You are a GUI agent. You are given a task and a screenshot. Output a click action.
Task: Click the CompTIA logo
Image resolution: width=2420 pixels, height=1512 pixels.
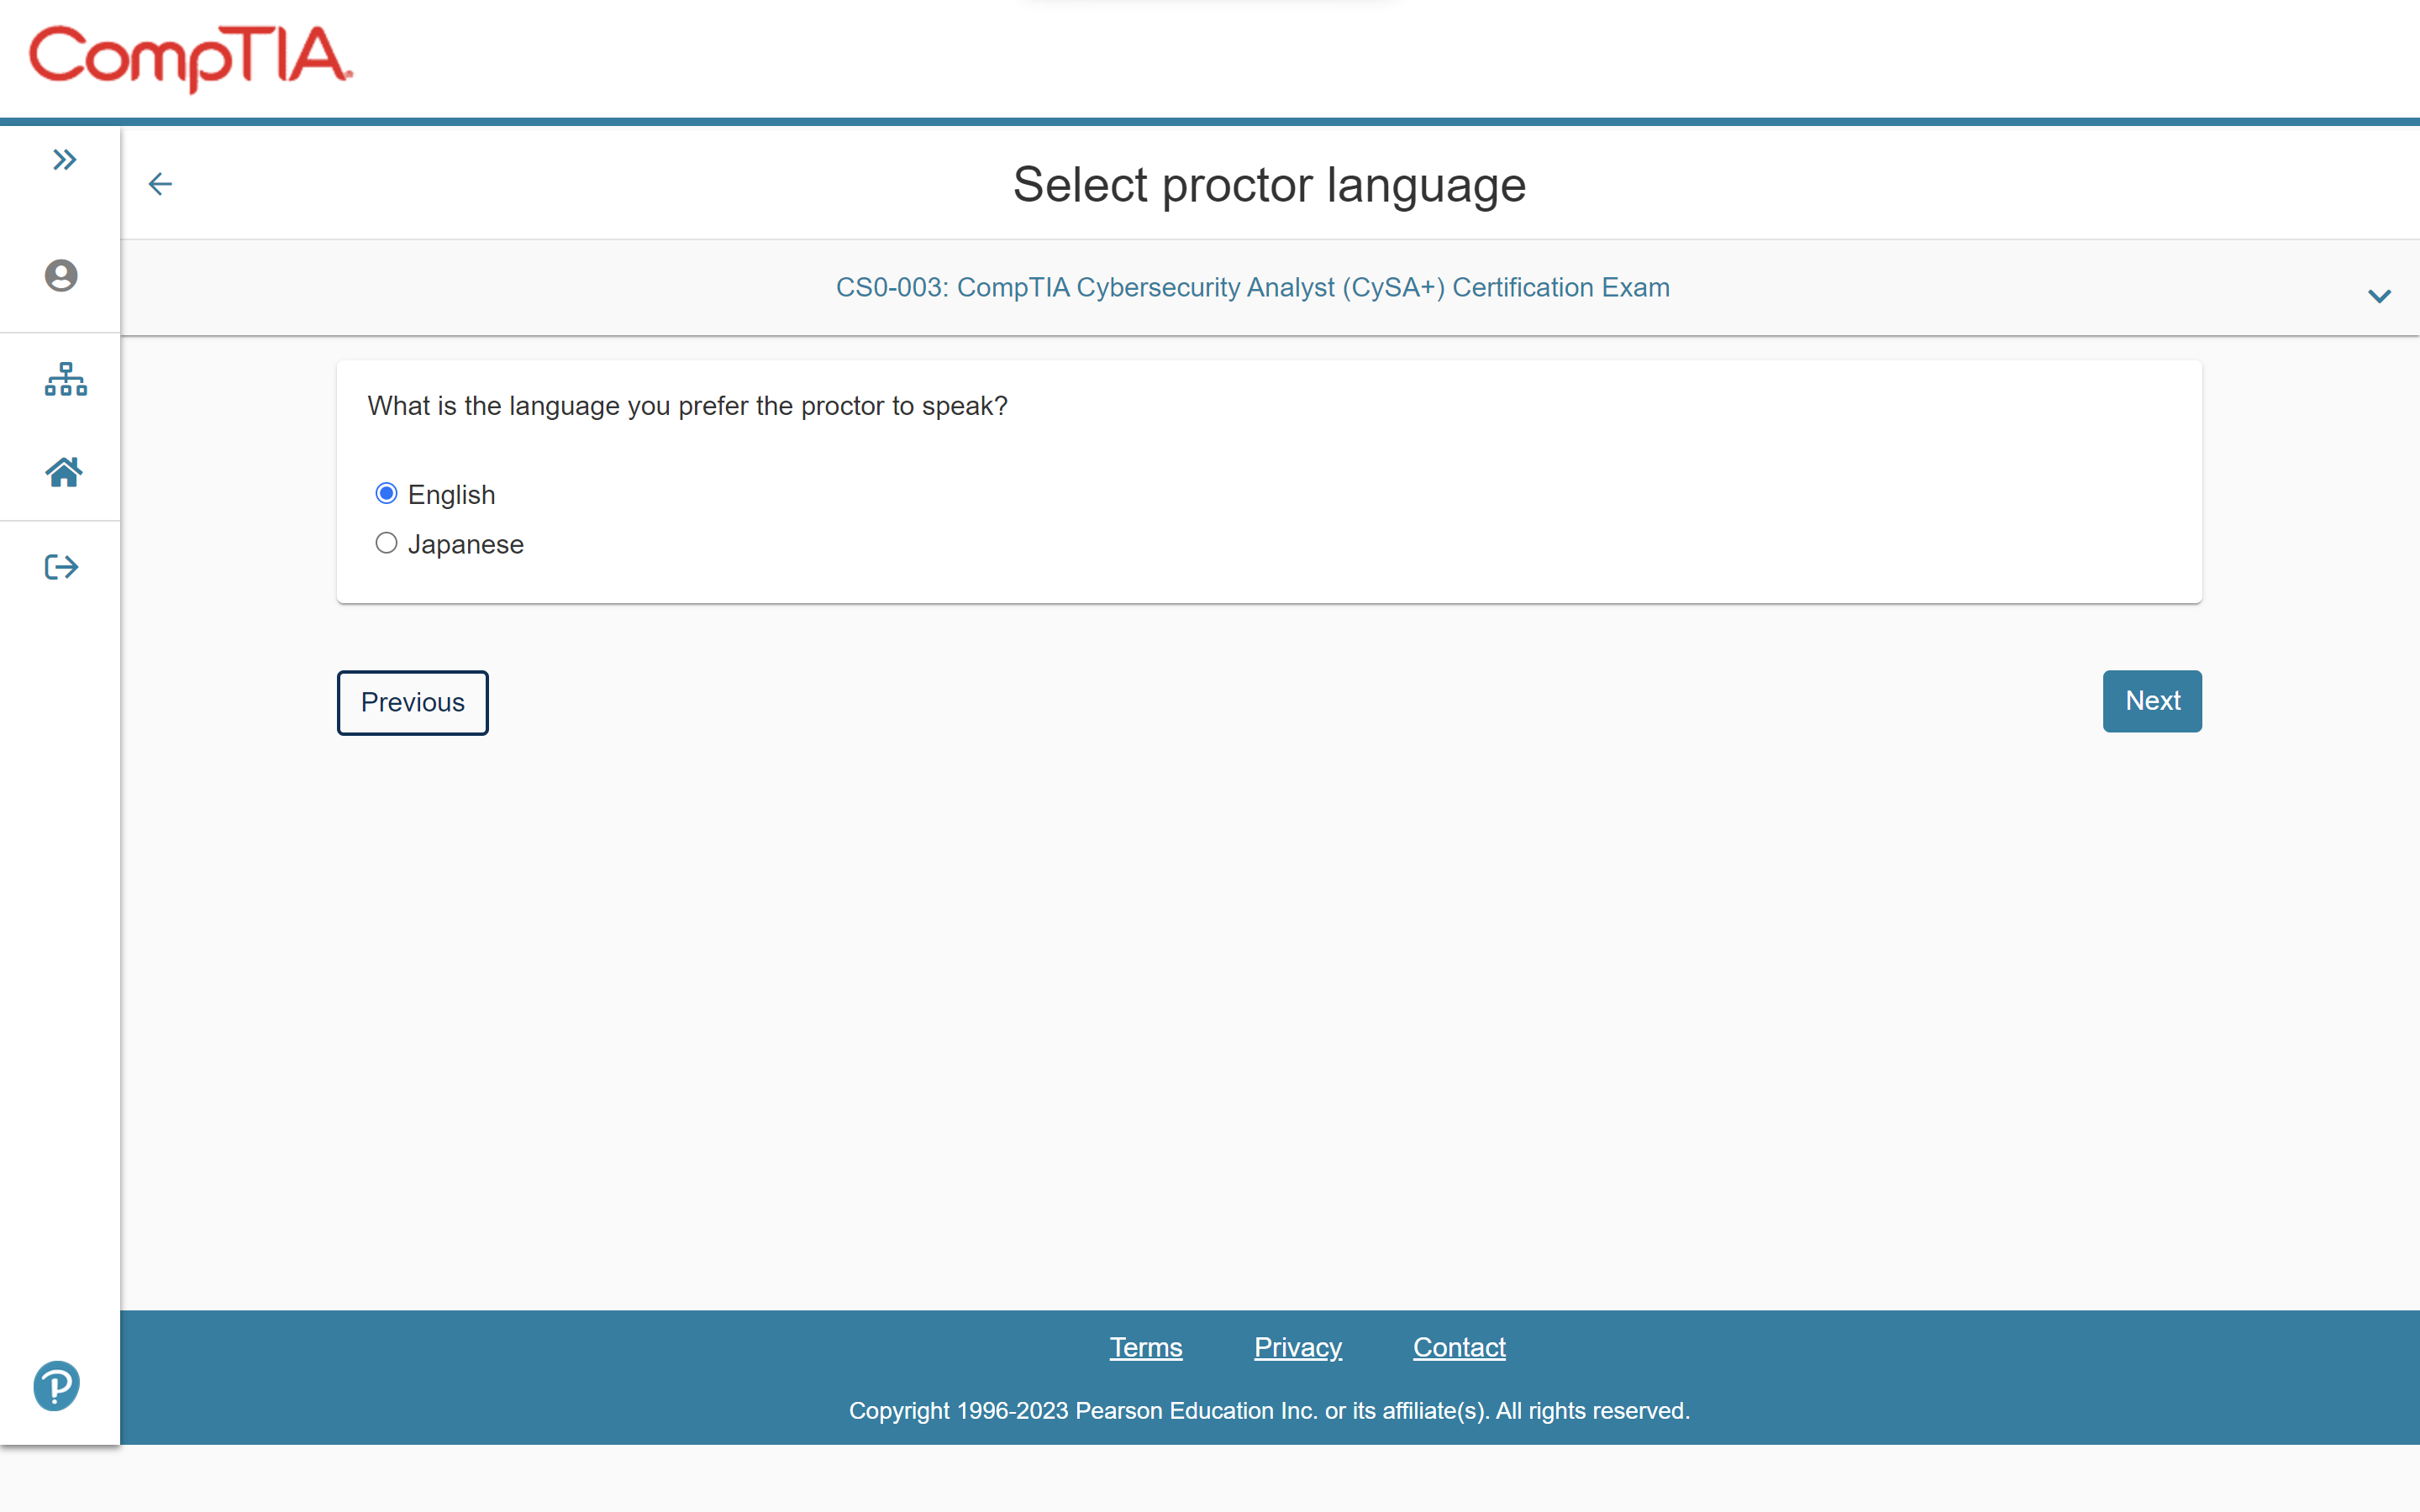point(190,58)
